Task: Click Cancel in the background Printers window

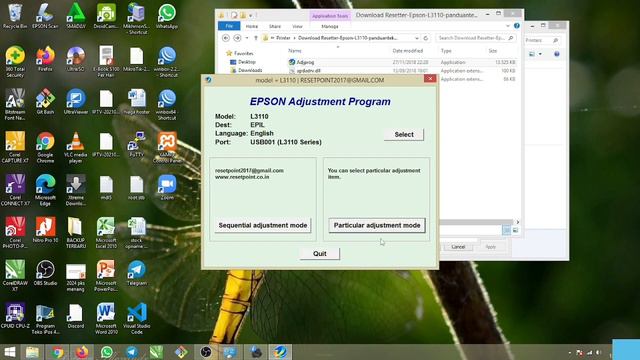Action: (x=458, y=247)
